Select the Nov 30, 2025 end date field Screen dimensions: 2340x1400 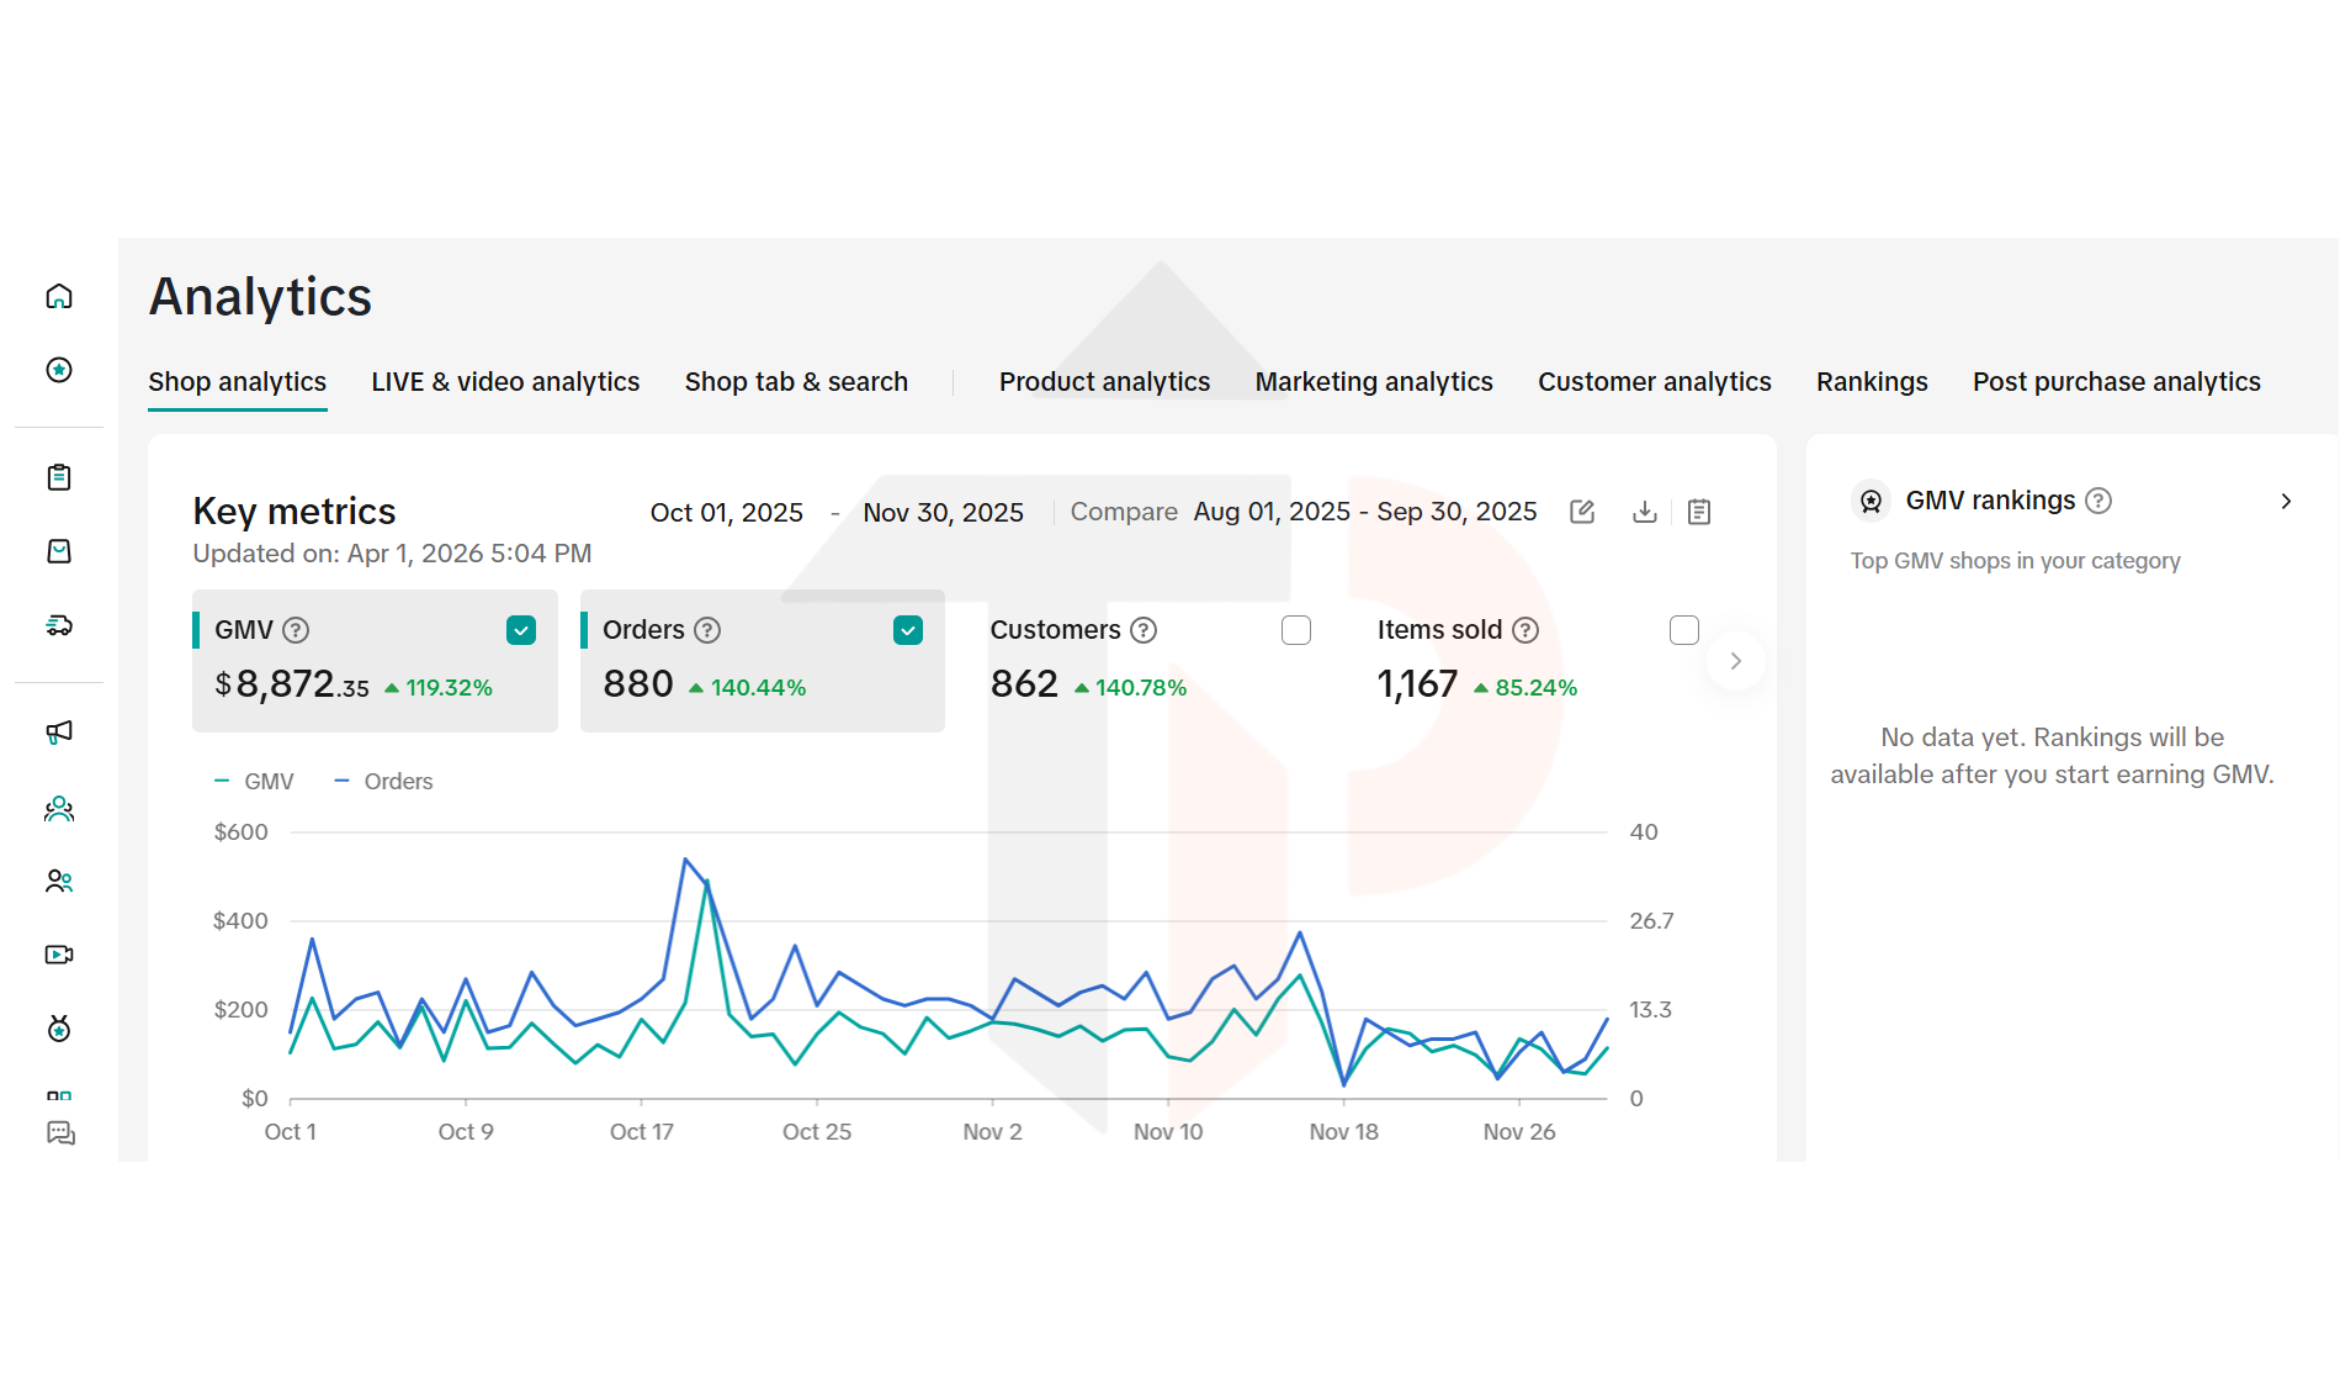tap(943, 513)
